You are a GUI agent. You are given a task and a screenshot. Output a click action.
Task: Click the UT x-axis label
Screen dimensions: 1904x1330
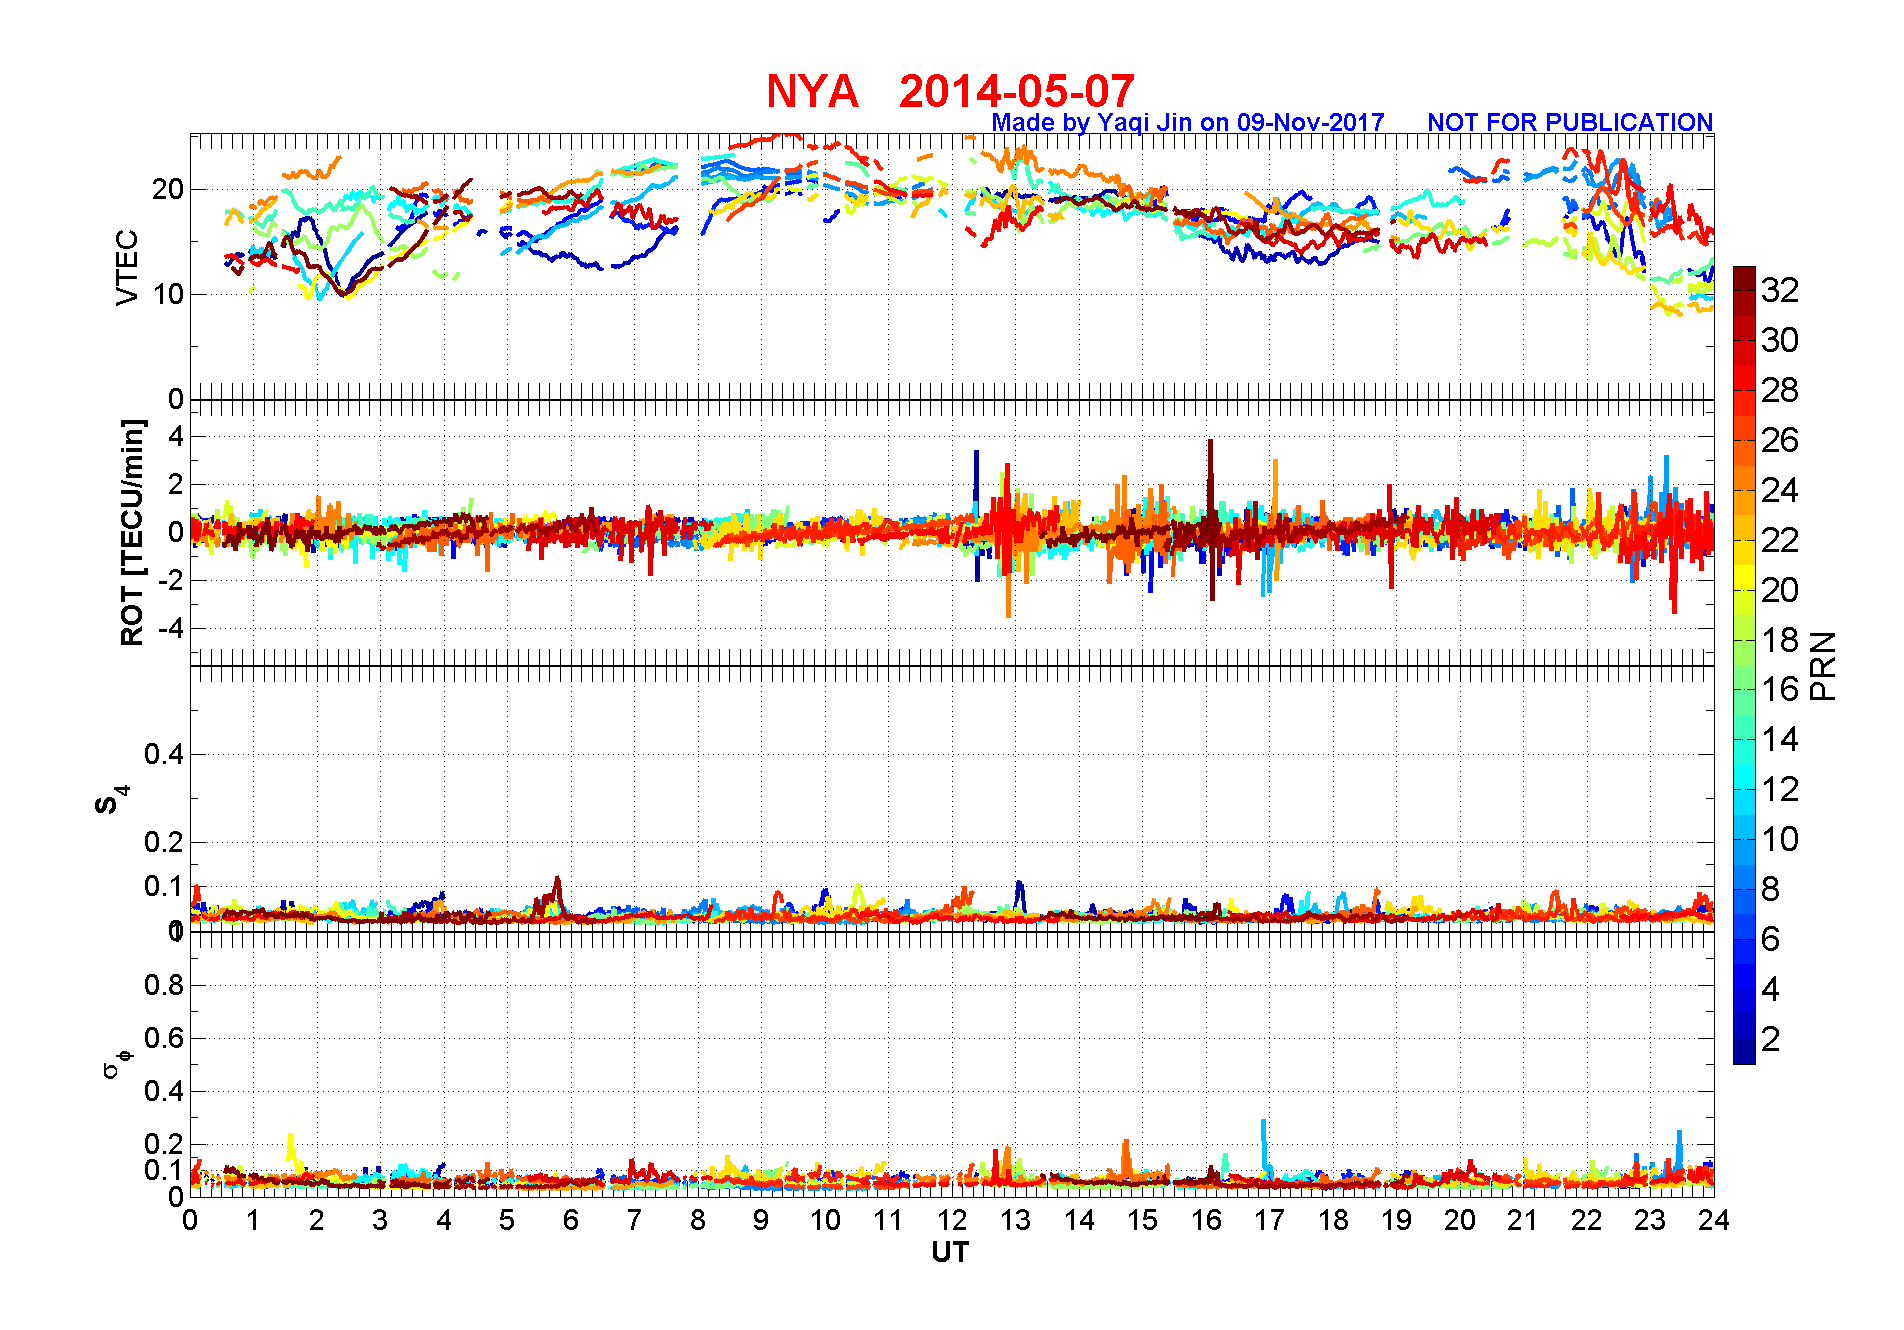[950, 1252]
